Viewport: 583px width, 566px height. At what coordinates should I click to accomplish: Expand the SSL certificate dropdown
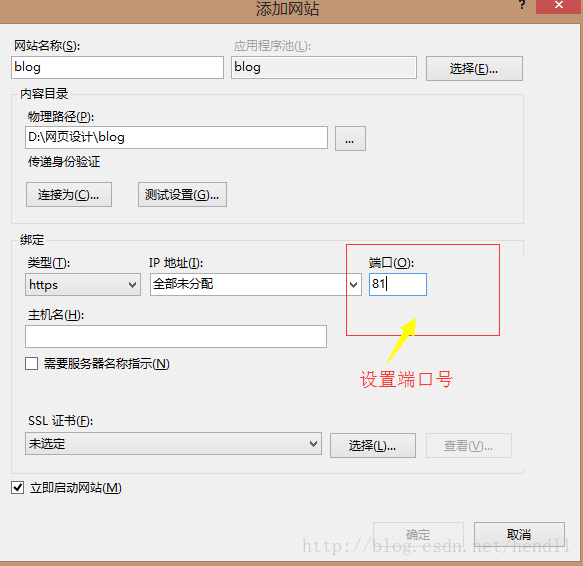coord(173,444)
